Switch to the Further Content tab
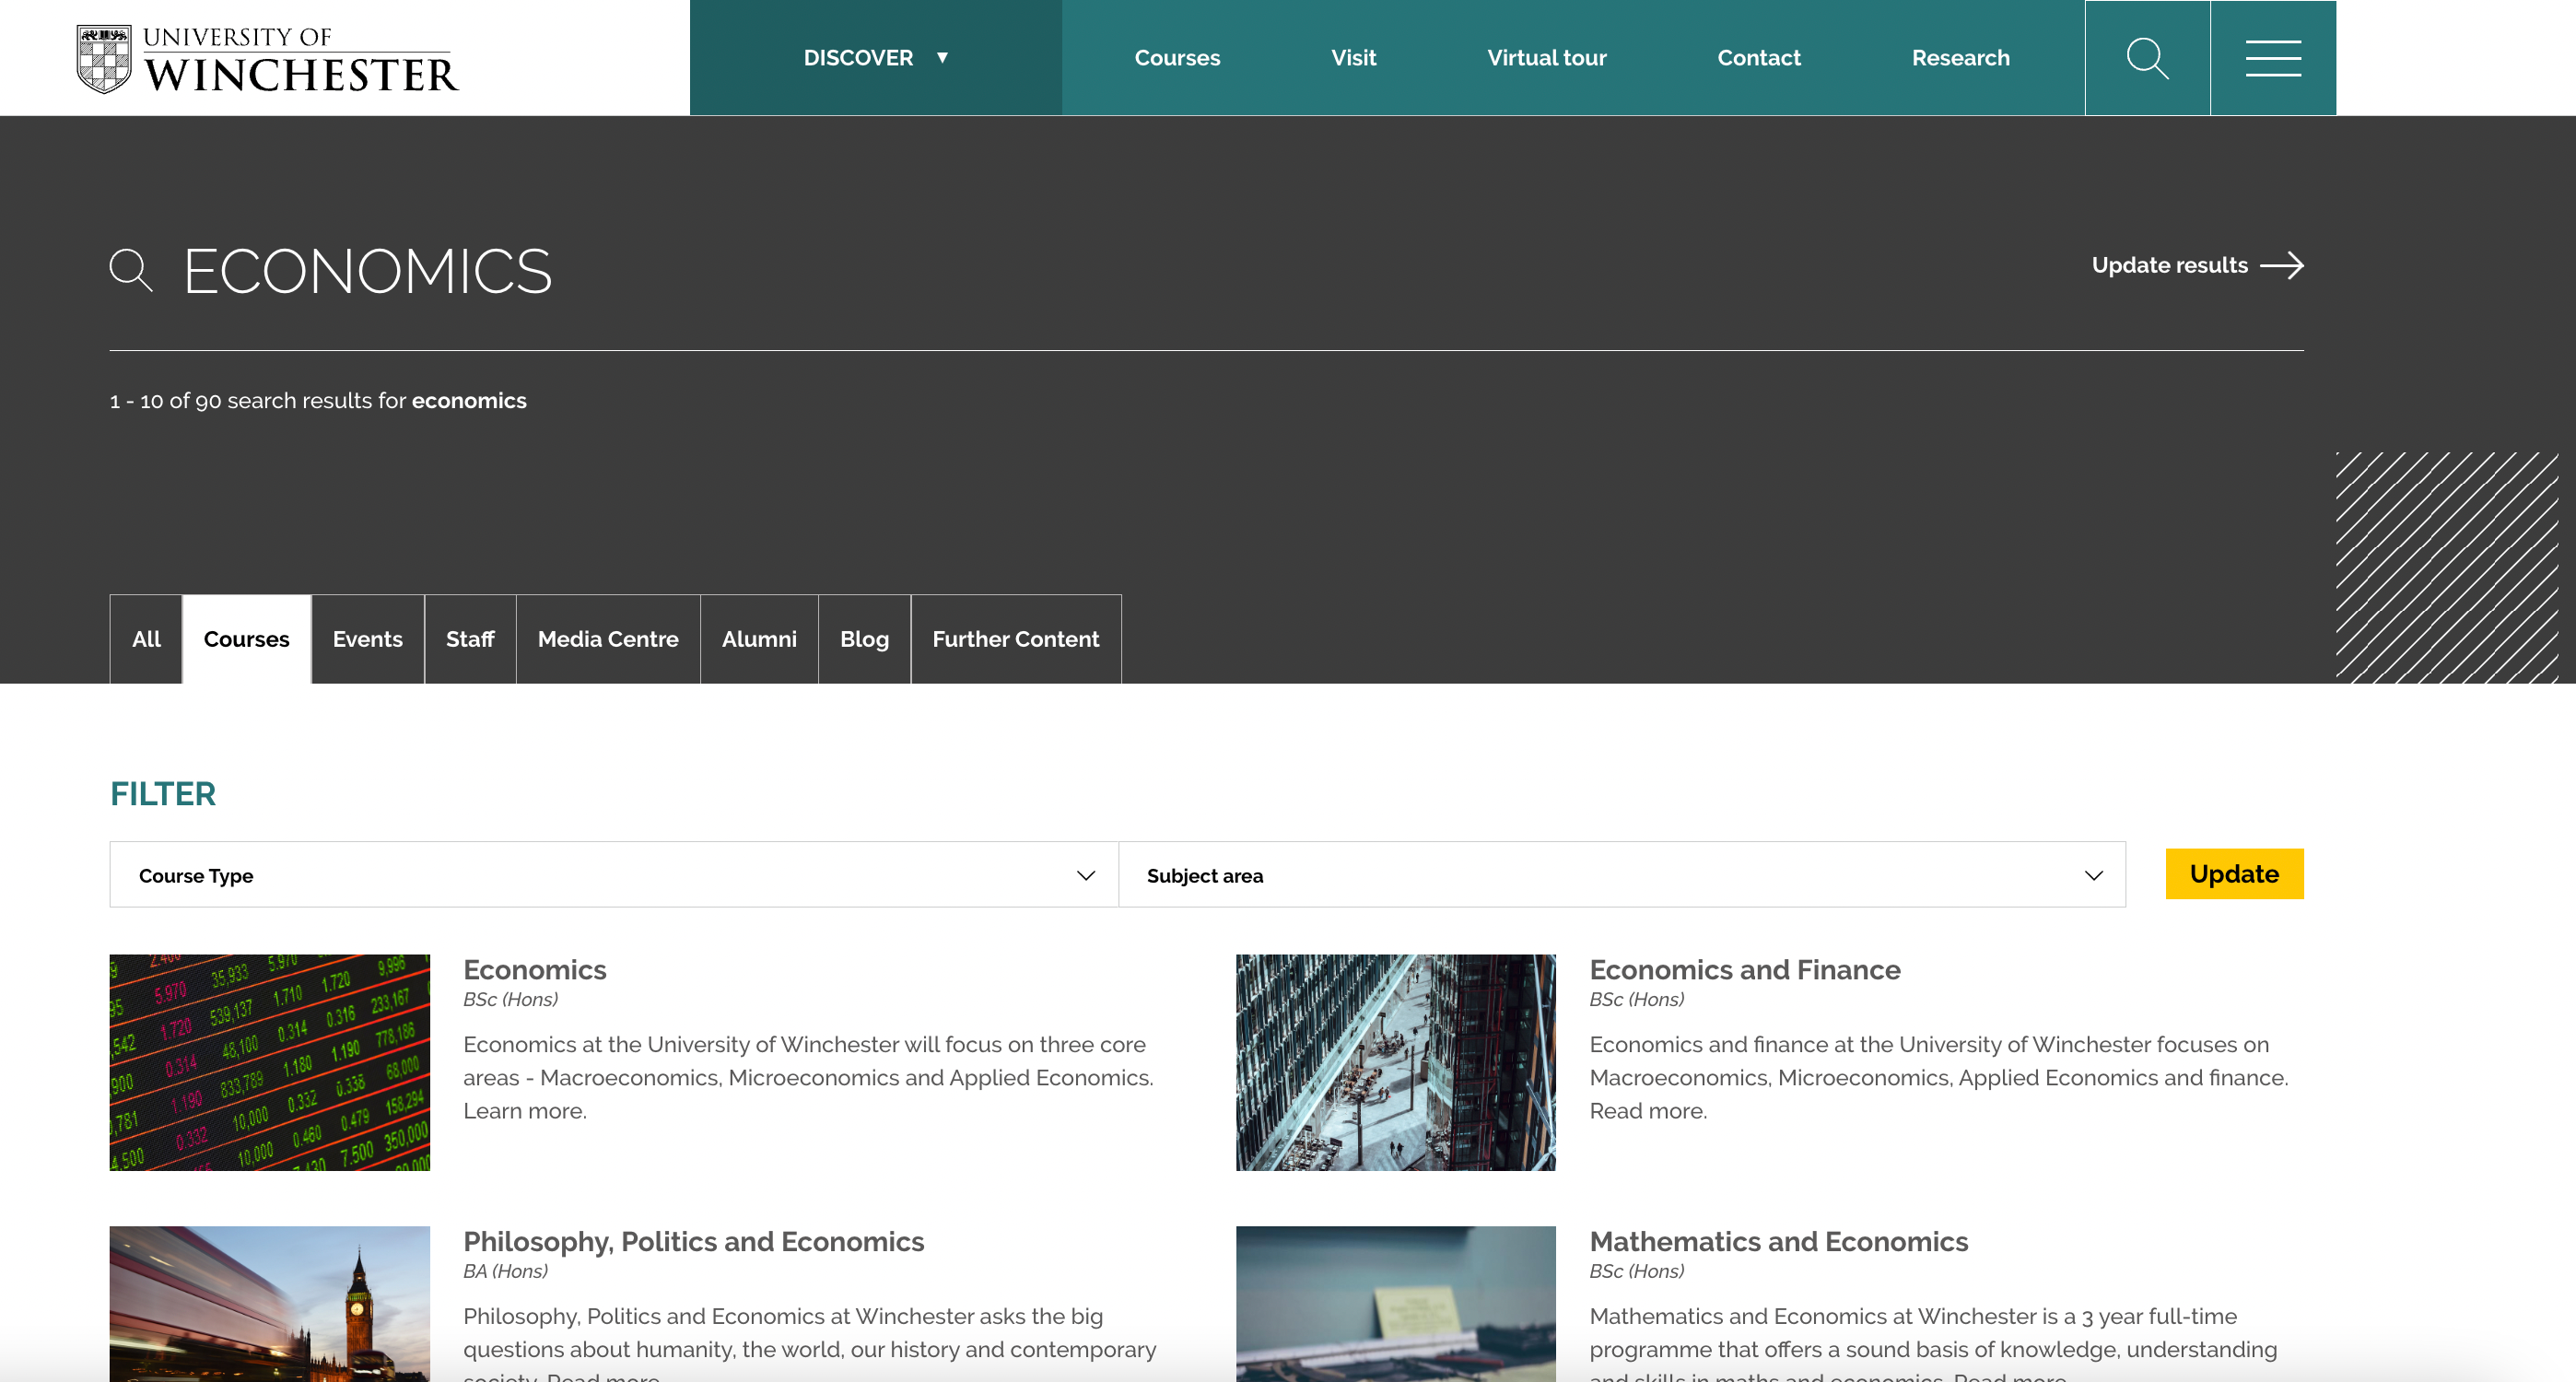Viewport: 2576px width, 1382px height. click(x=1016, y=639)
